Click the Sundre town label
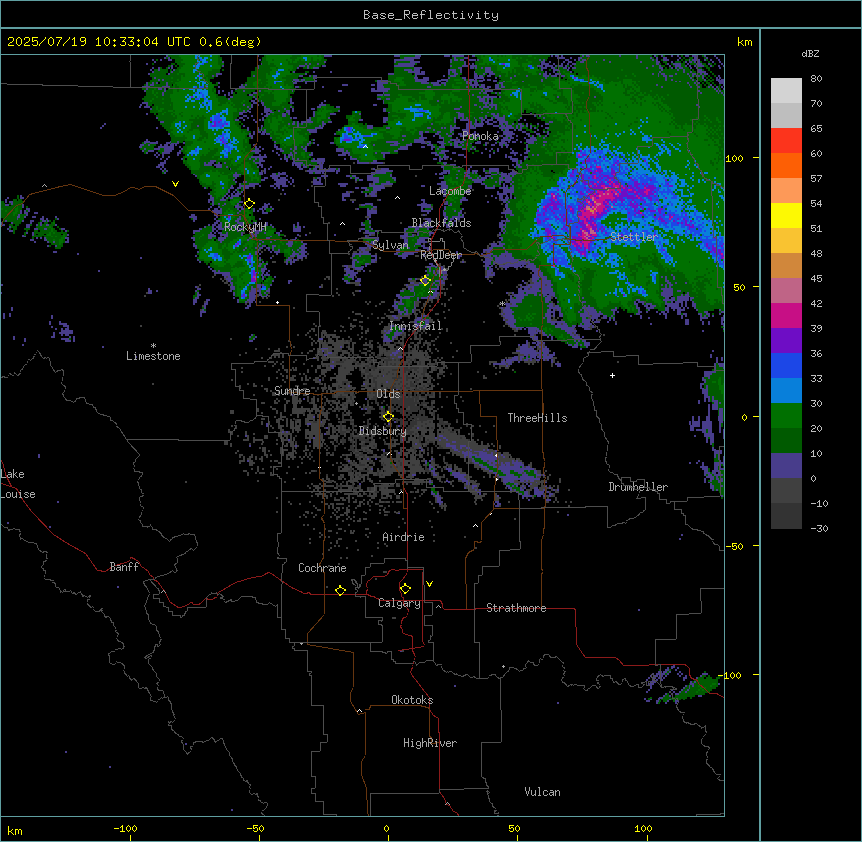 pyautogui.click(x=292, y=391)
